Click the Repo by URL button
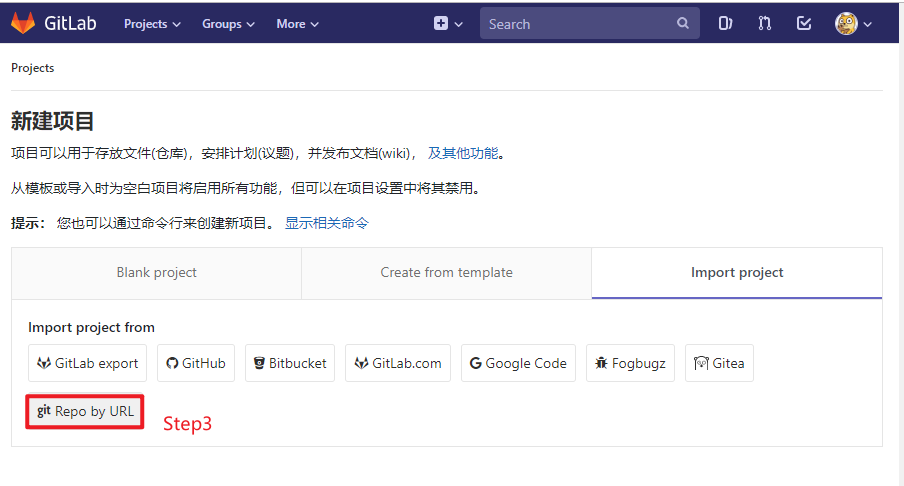The height and width of the screenshot is (486, 904). pos(85,411)
